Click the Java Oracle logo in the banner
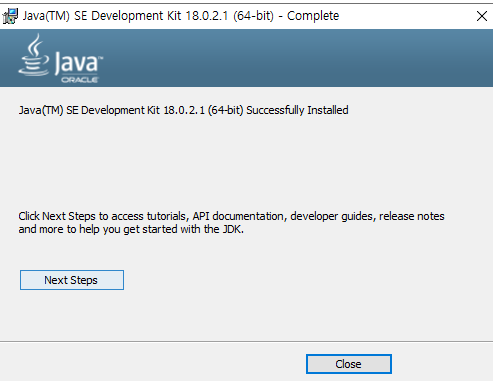Screen dimensions: 493x381 [61, 58]
